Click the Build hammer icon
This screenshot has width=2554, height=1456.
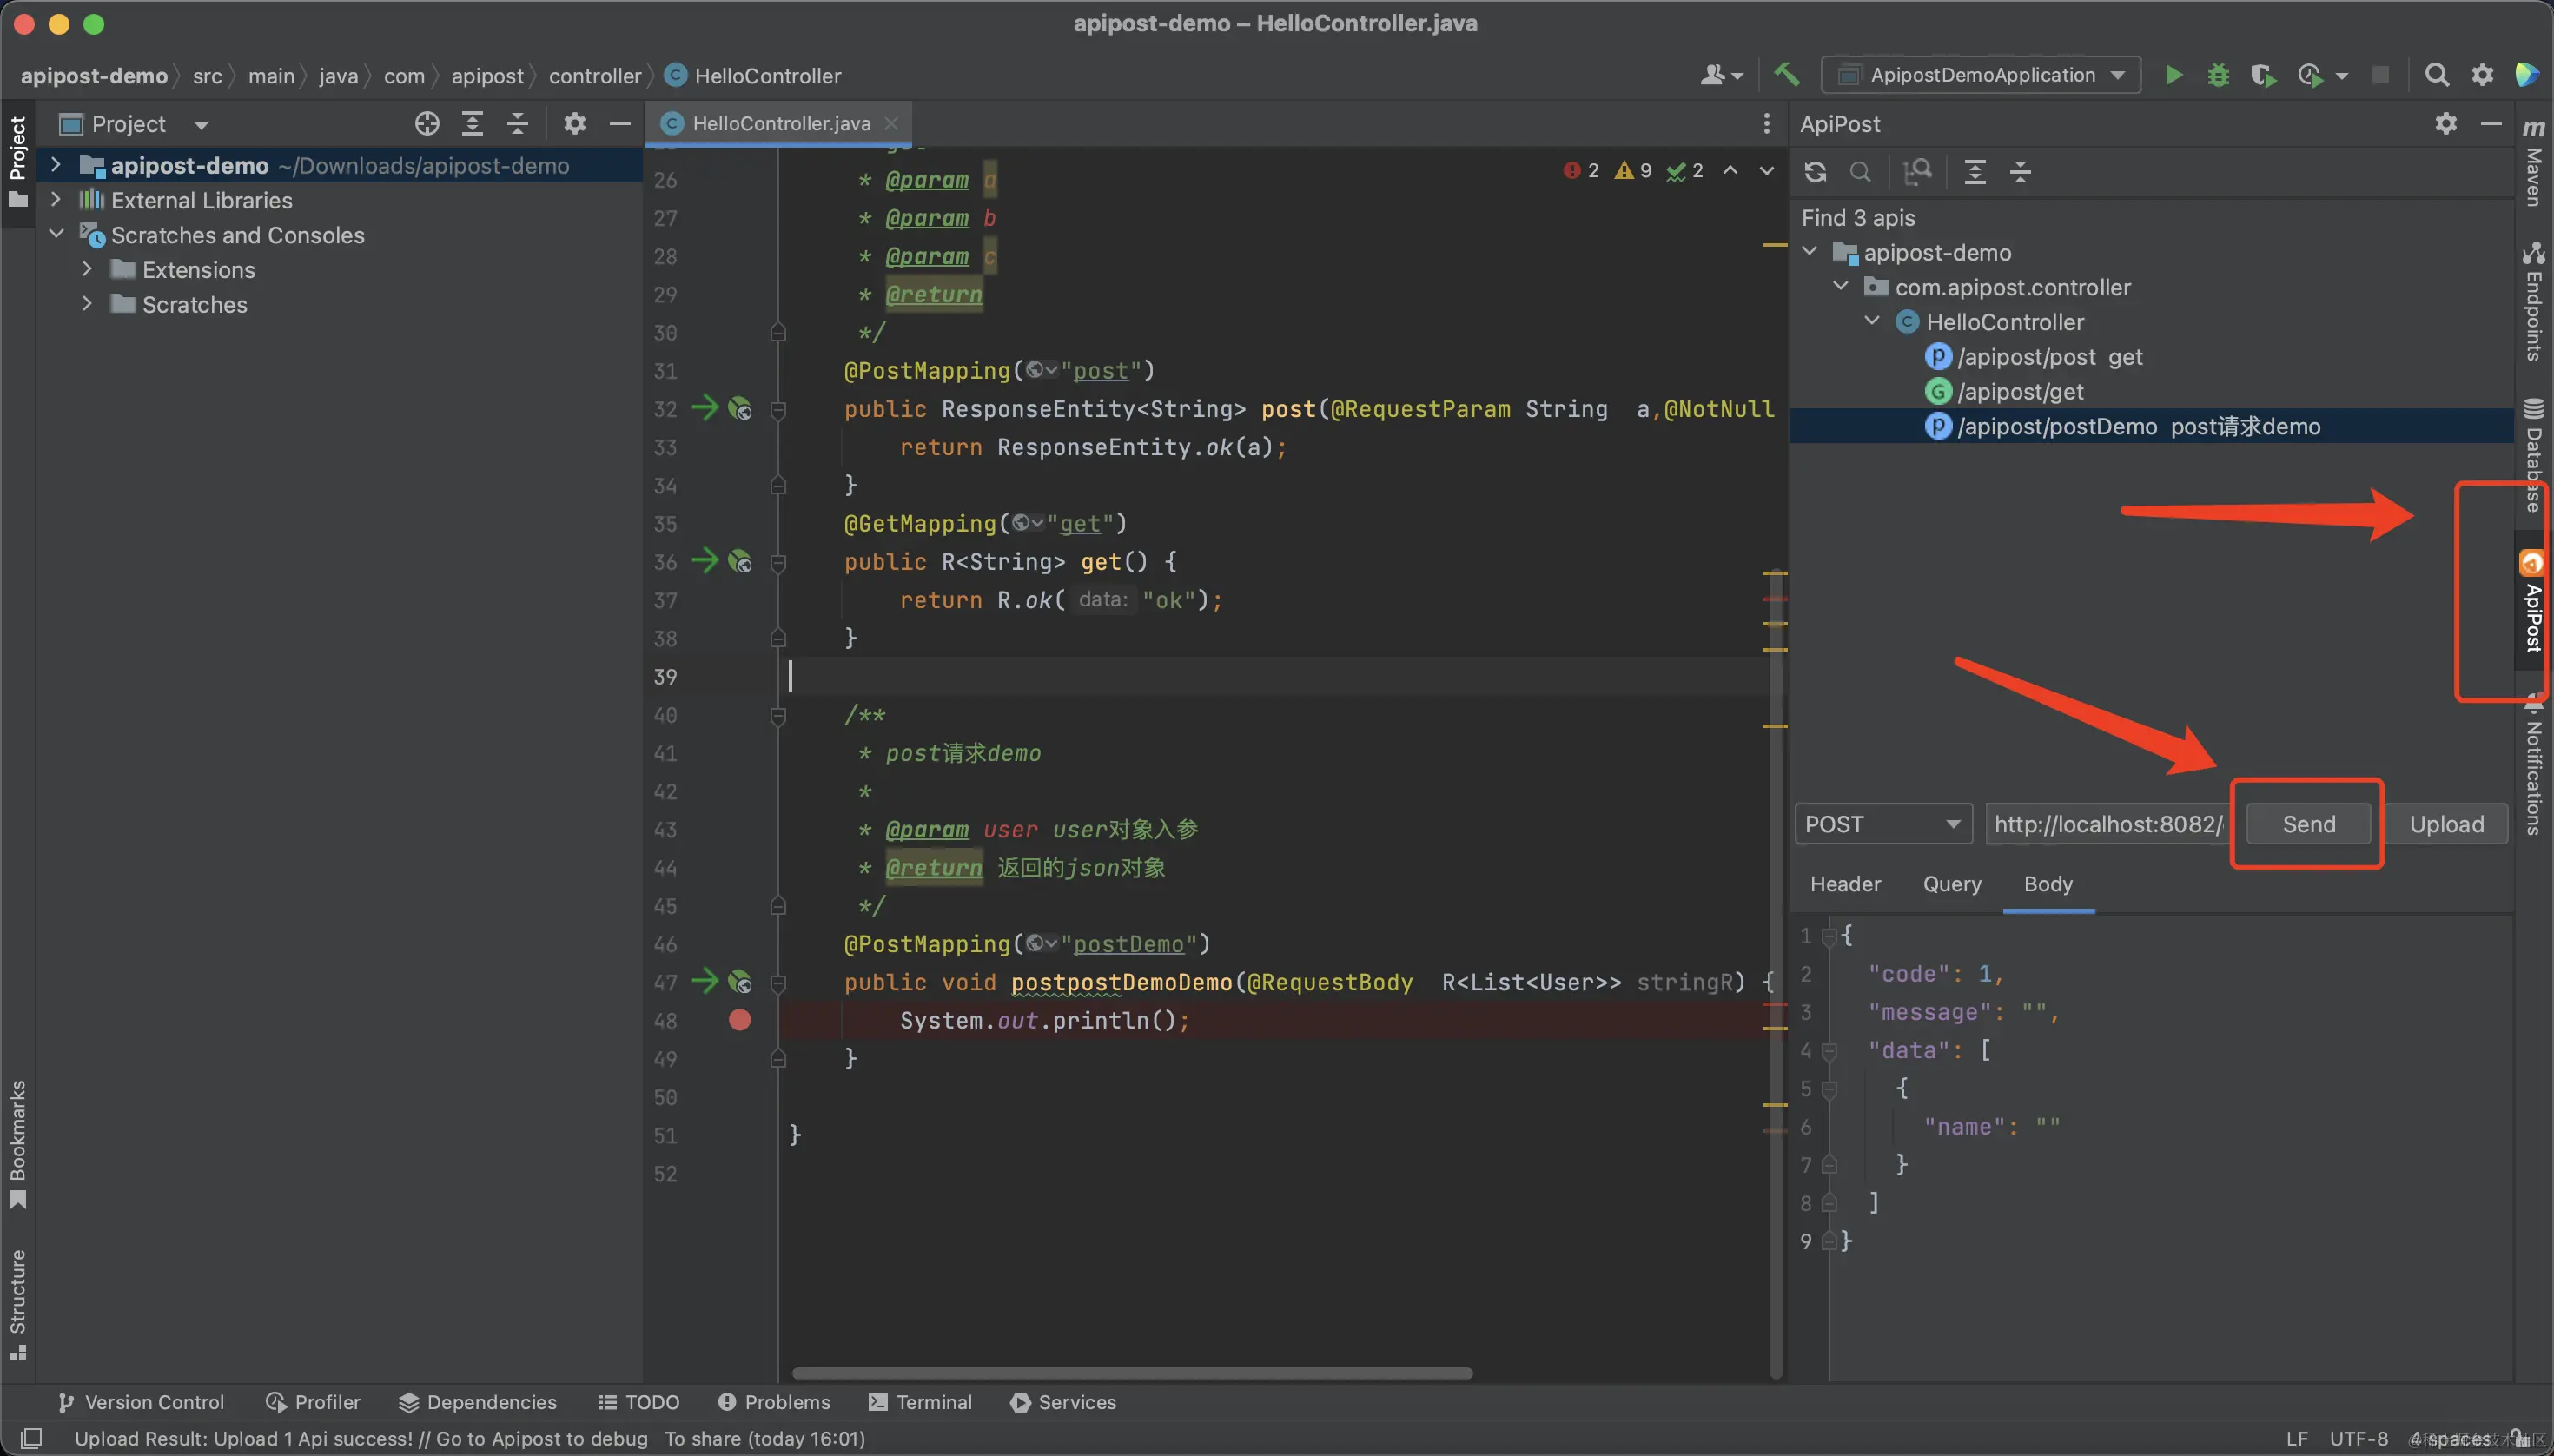(1786, 75)
